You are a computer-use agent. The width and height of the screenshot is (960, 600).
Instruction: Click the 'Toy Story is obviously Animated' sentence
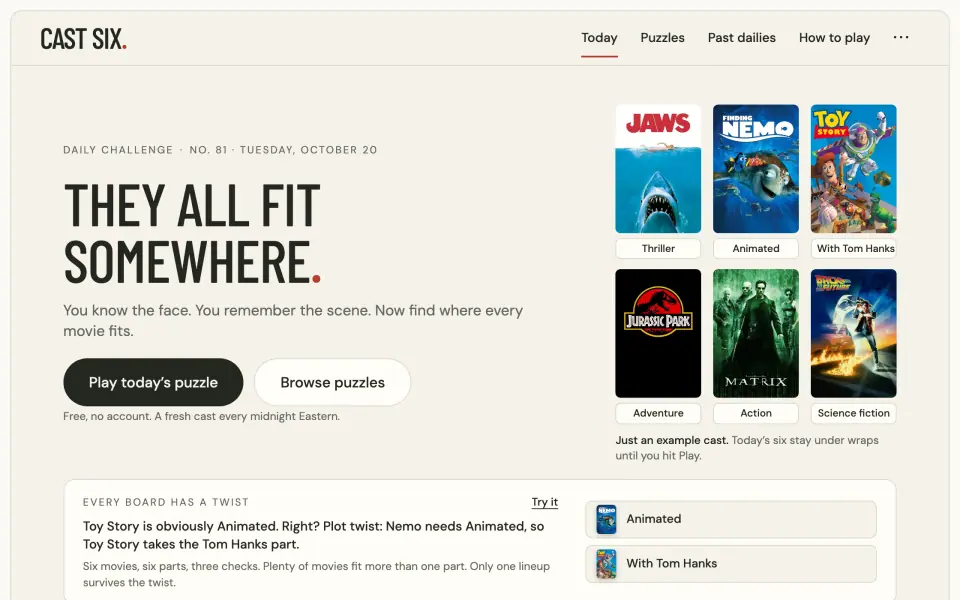click(x=313, y=535)
